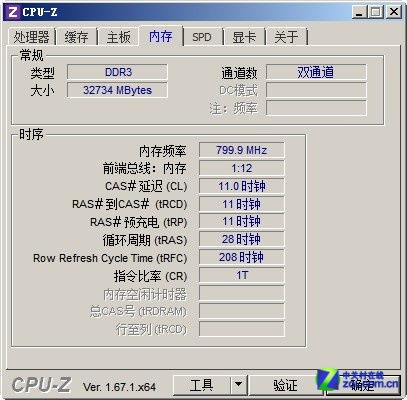Select the 内存 tab
This screenshot has width=407, height=400.
161,36
